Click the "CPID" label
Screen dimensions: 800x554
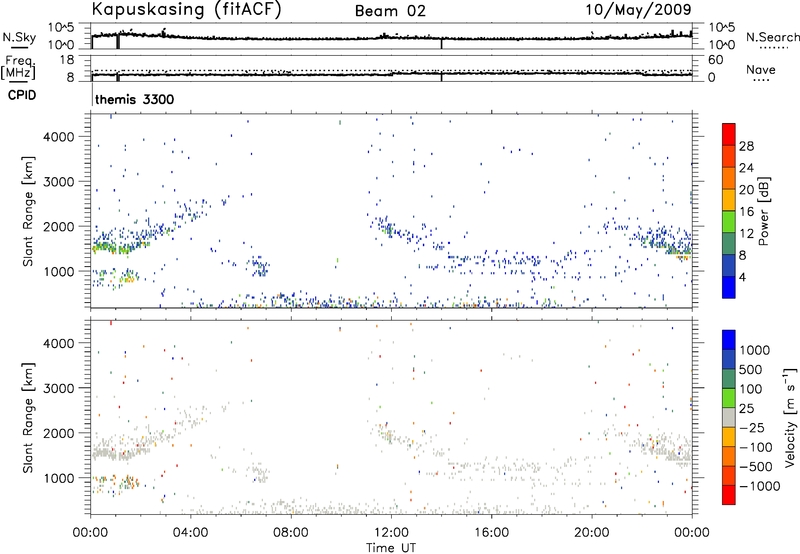click(x=22, y=95)
